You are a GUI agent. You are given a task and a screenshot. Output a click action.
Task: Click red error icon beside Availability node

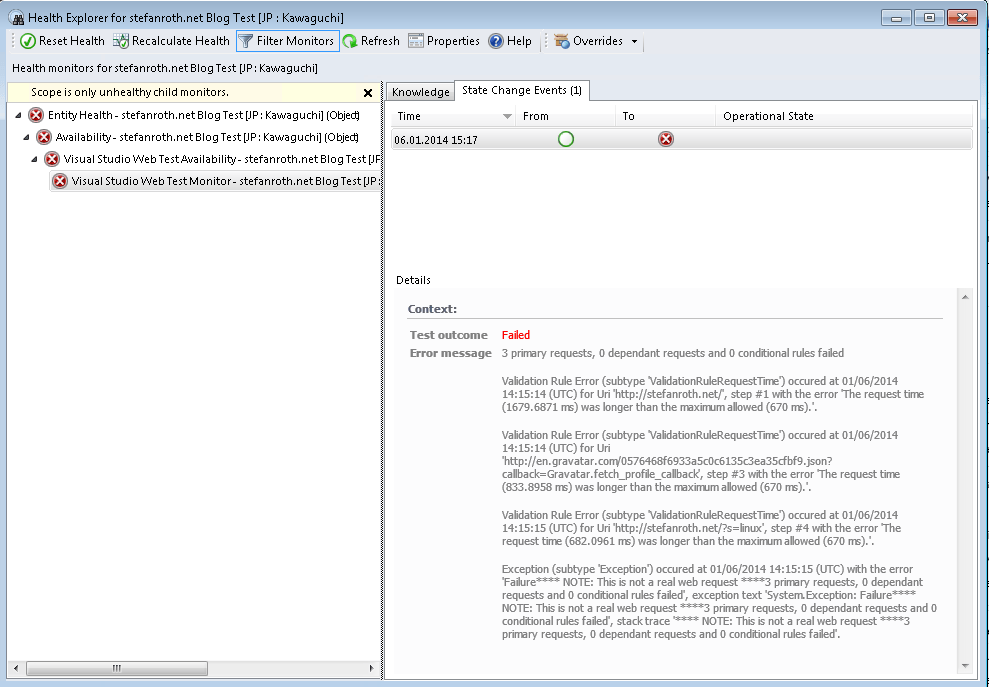point(44,137)
